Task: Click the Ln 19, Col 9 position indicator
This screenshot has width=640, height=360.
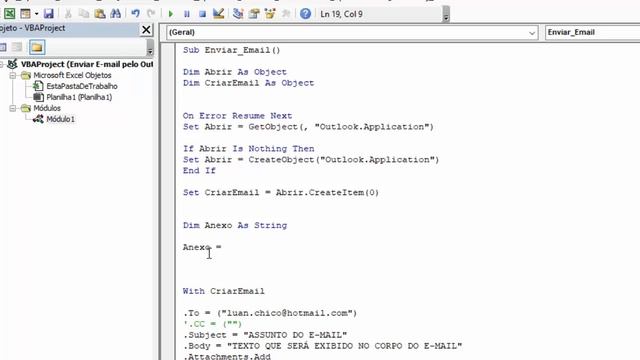Action: click(x=341, y=14)
